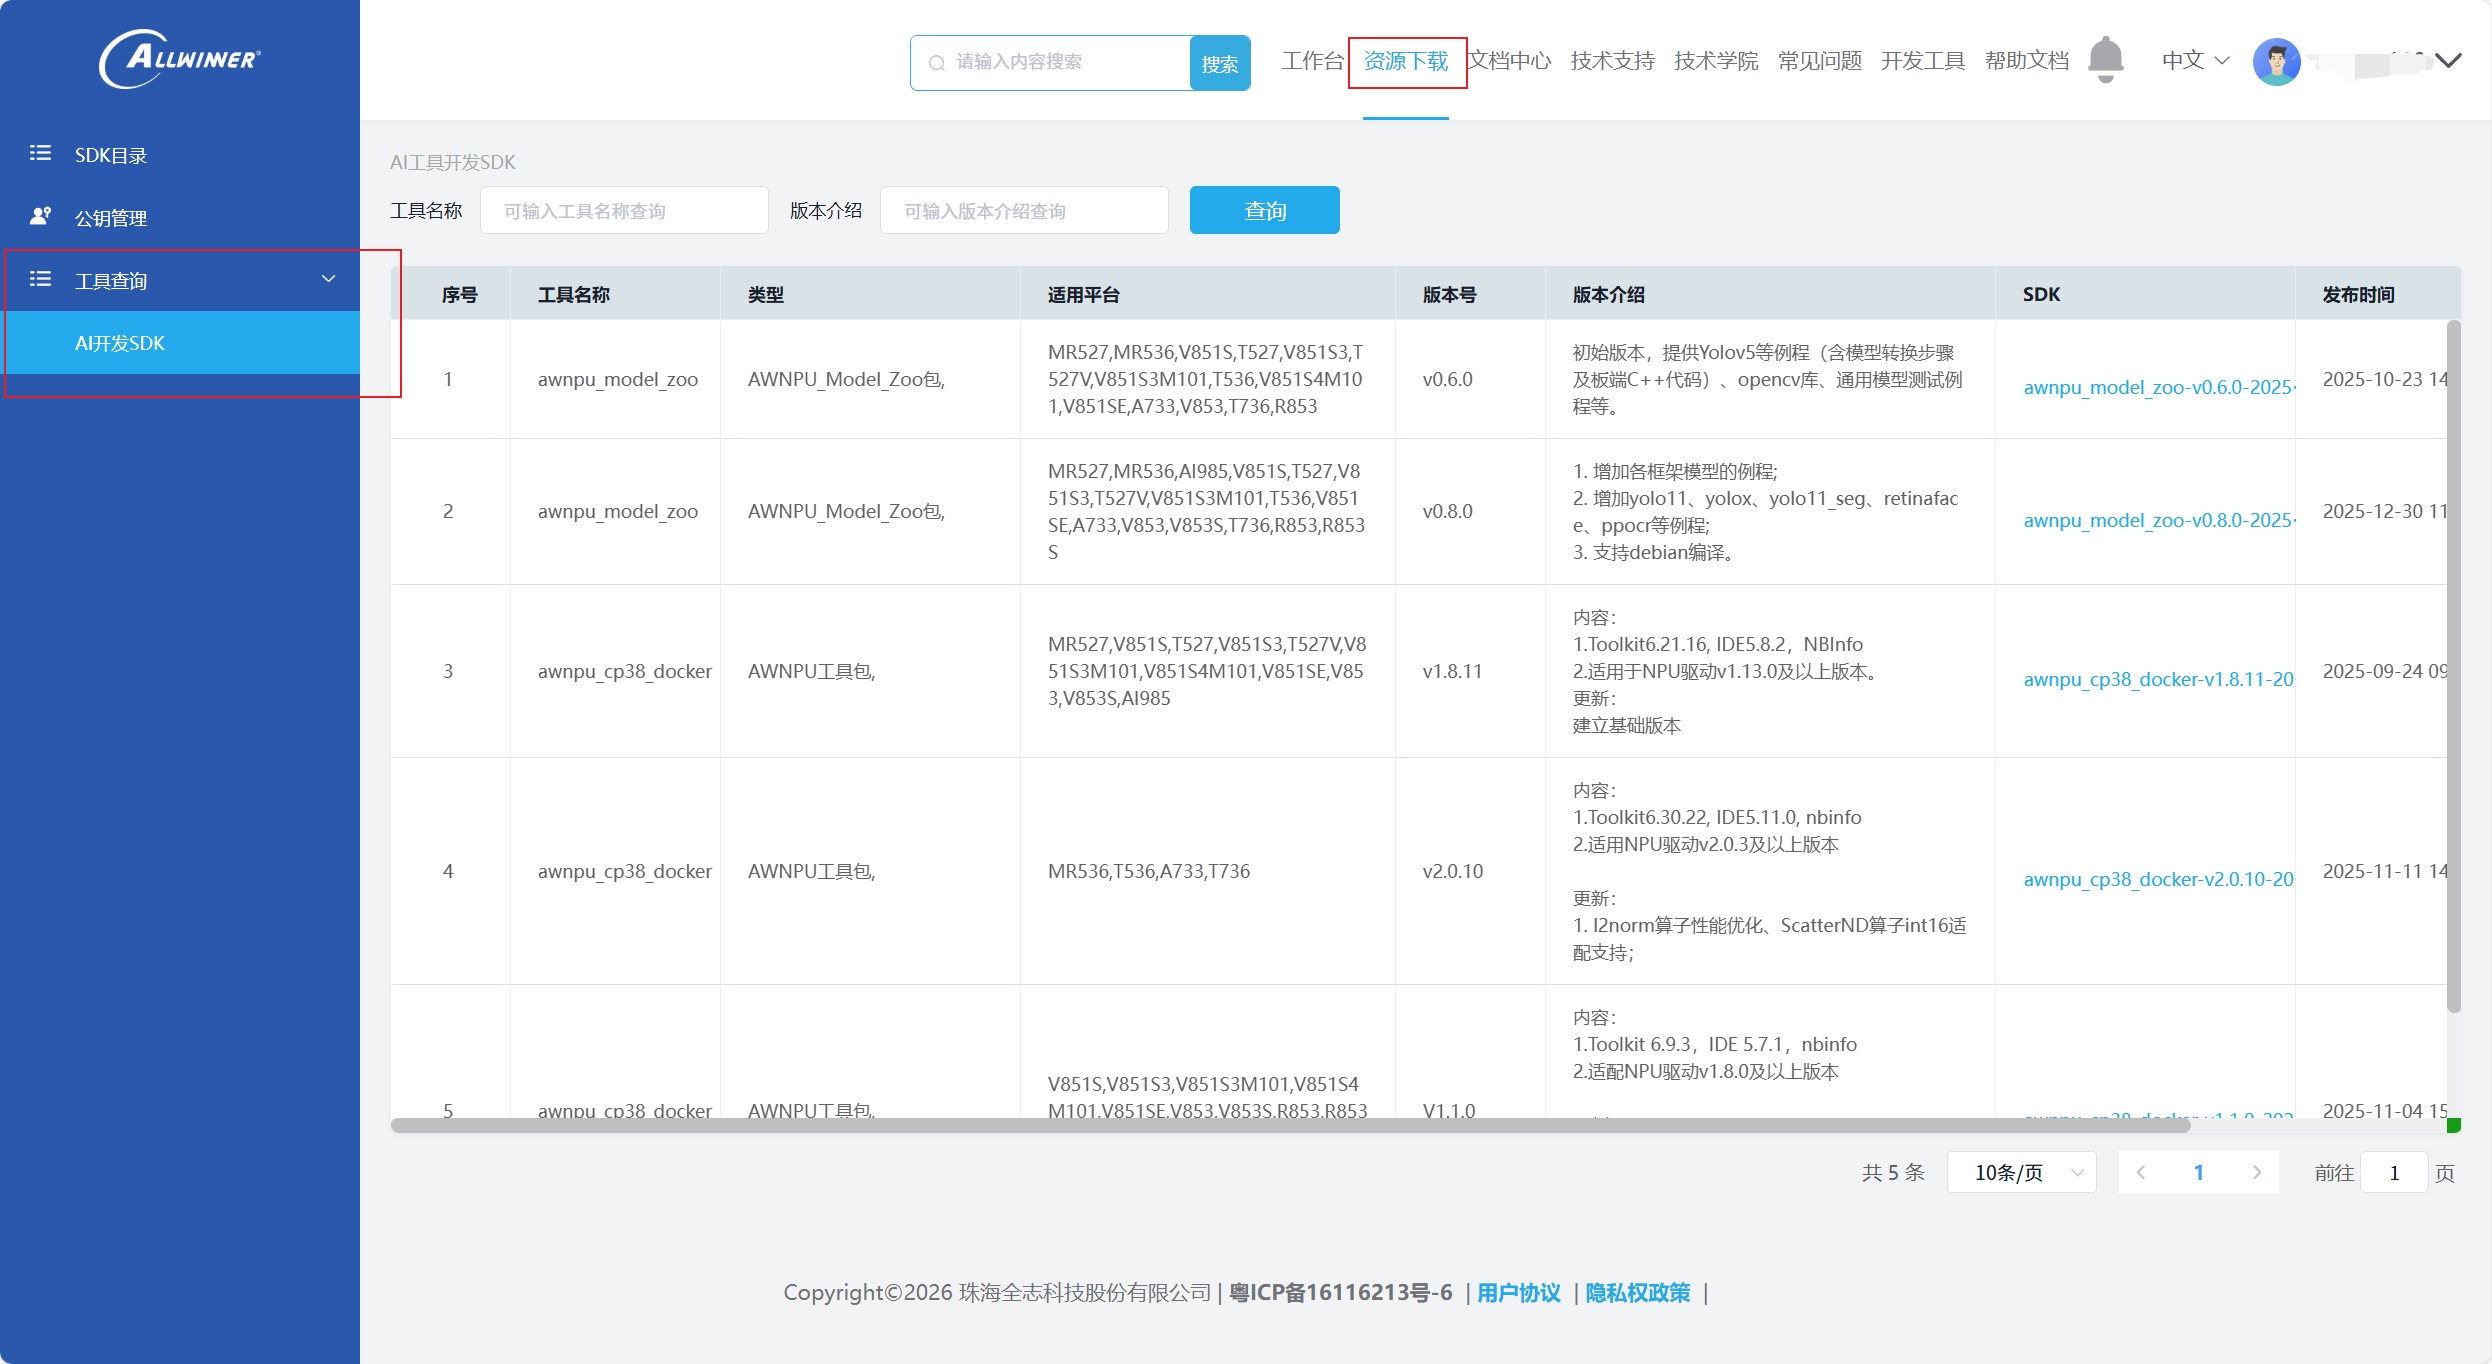The height and width of the screenshot is (1364, 2492).
Task: Select AI开发SDK in the sidebar
Action: [x=120, y=343]
